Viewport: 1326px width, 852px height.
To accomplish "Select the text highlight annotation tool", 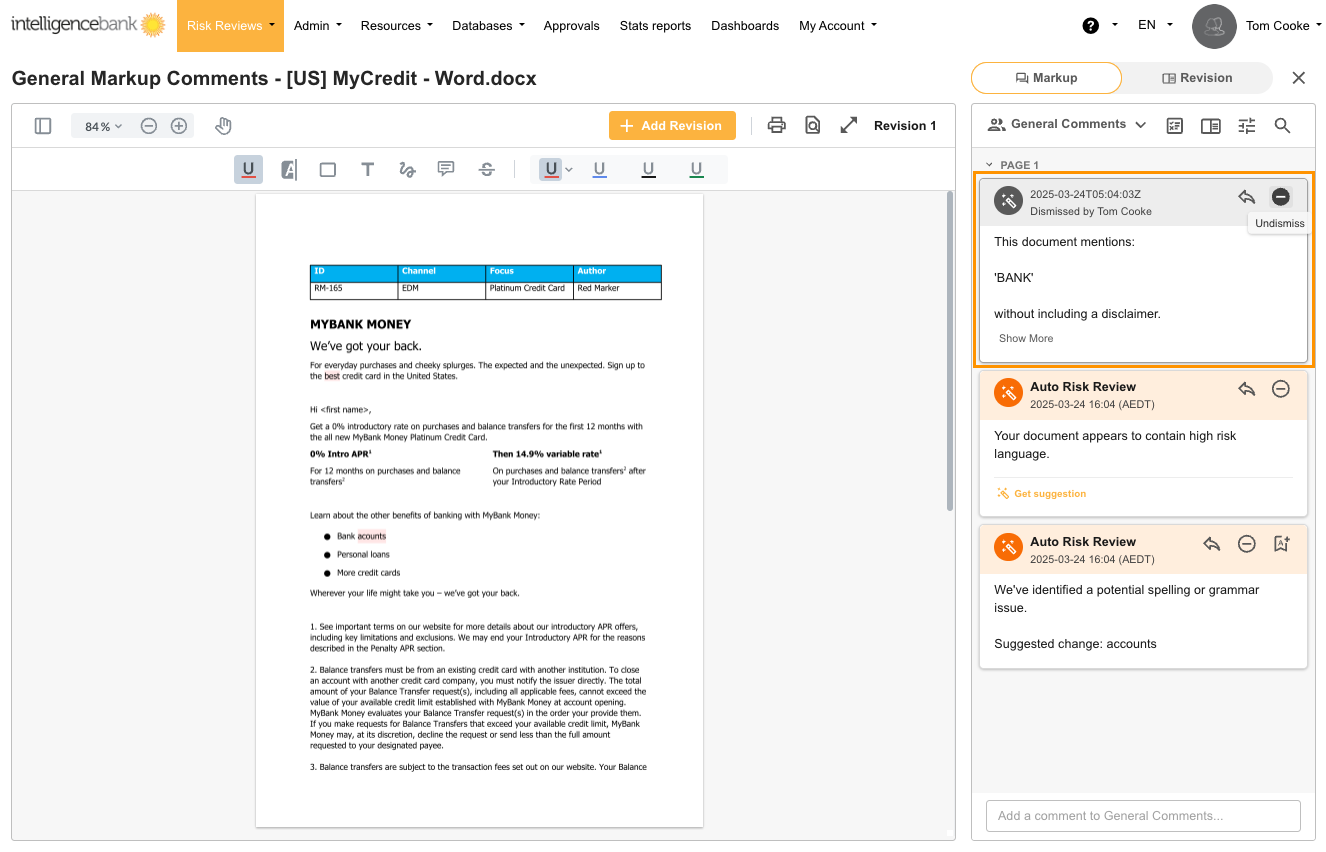I will tap(288, 169).
